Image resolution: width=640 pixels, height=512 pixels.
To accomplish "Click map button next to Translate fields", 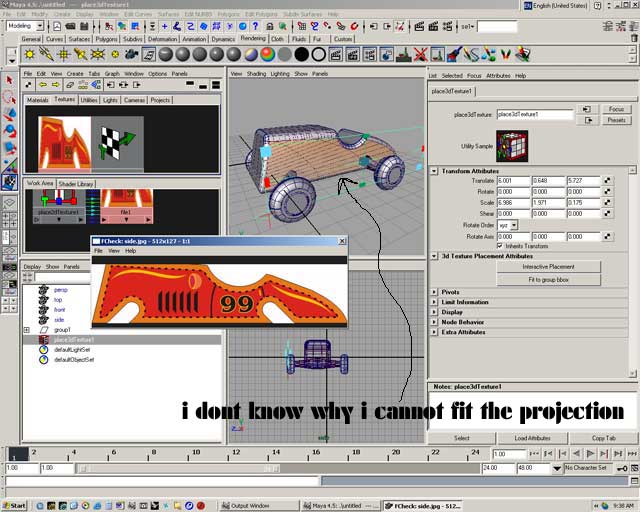I will click(x=608, y=180).
